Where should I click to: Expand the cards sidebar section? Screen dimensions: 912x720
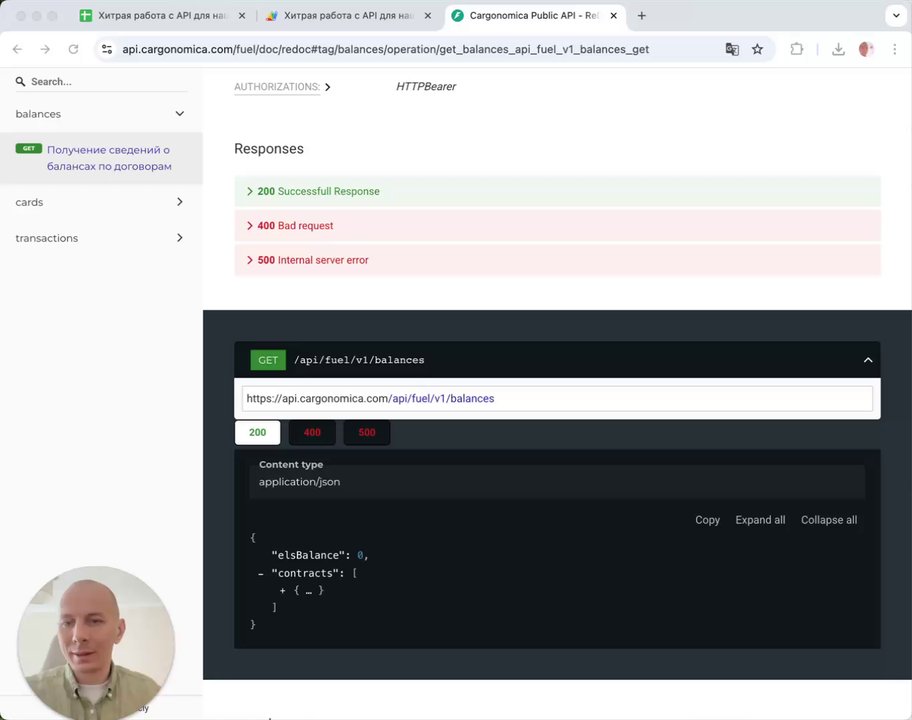(x=101, y=202)
